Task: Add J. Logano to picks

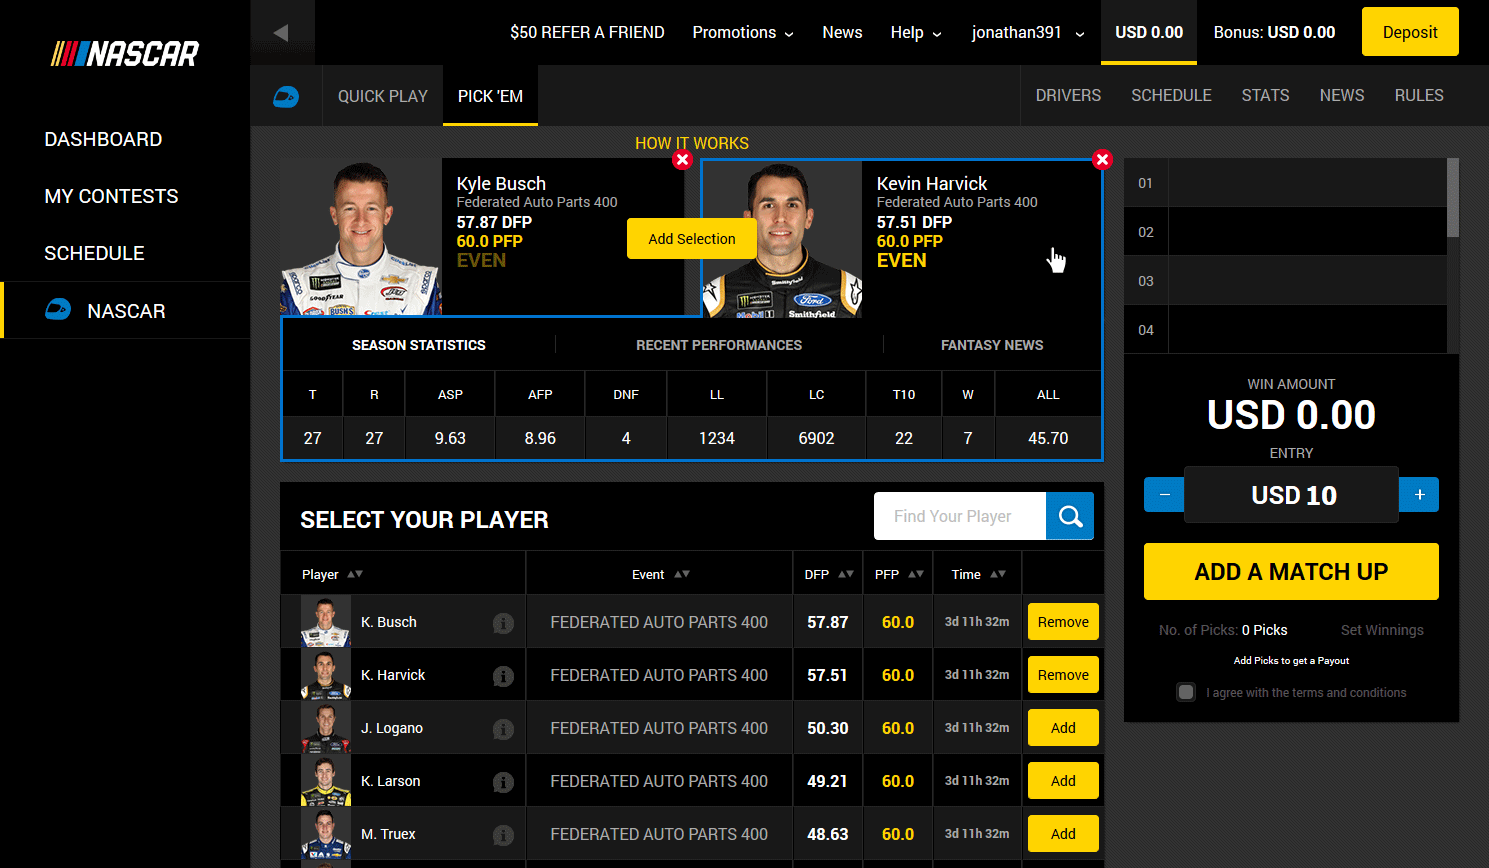Action: point(1063,728)
